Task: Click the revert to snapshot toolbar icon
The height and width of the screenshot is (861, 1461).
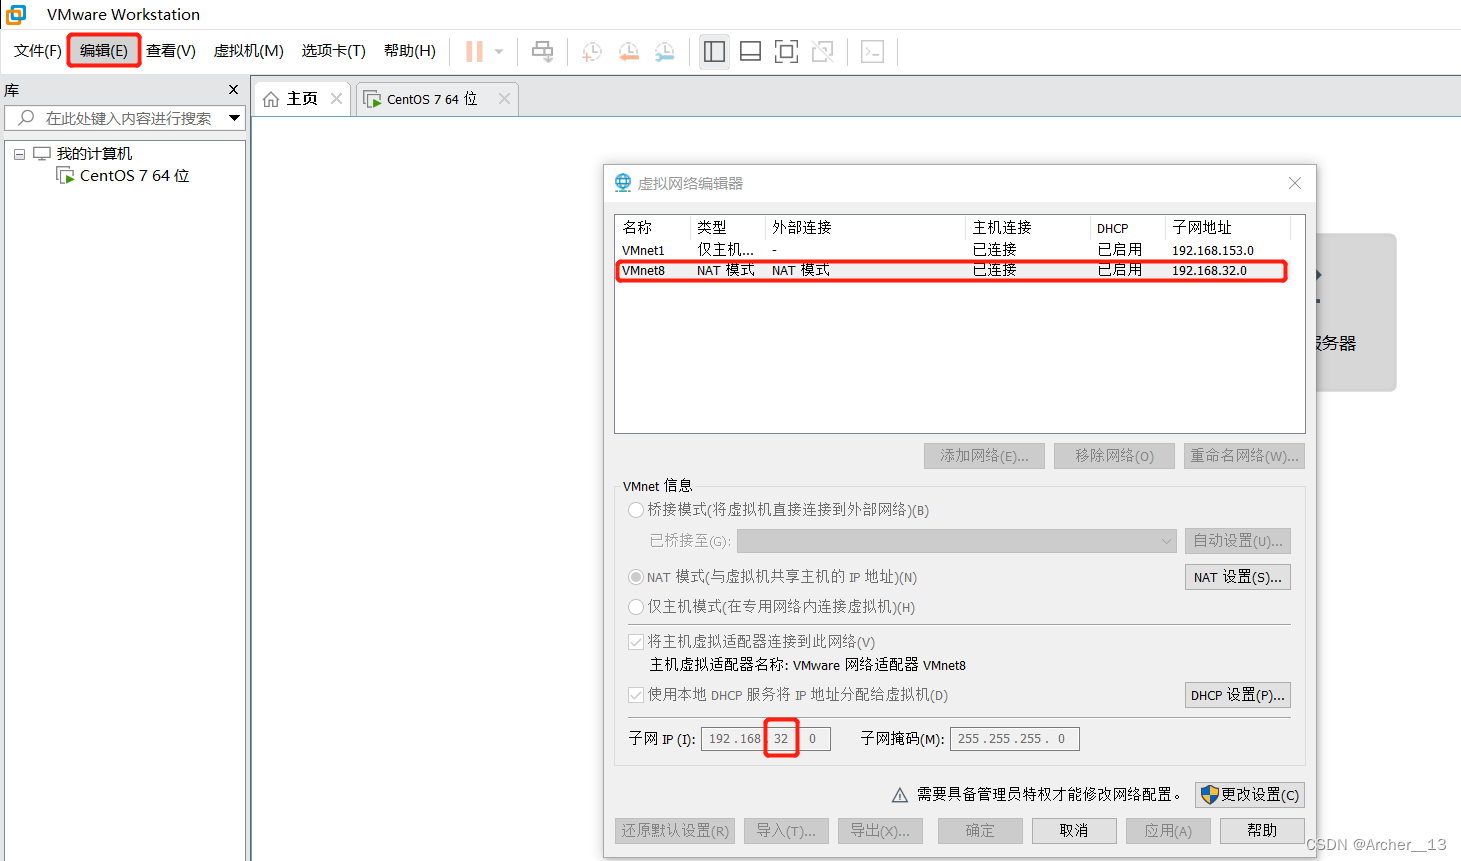Action: pyautogui.click(x=628, y=51)
